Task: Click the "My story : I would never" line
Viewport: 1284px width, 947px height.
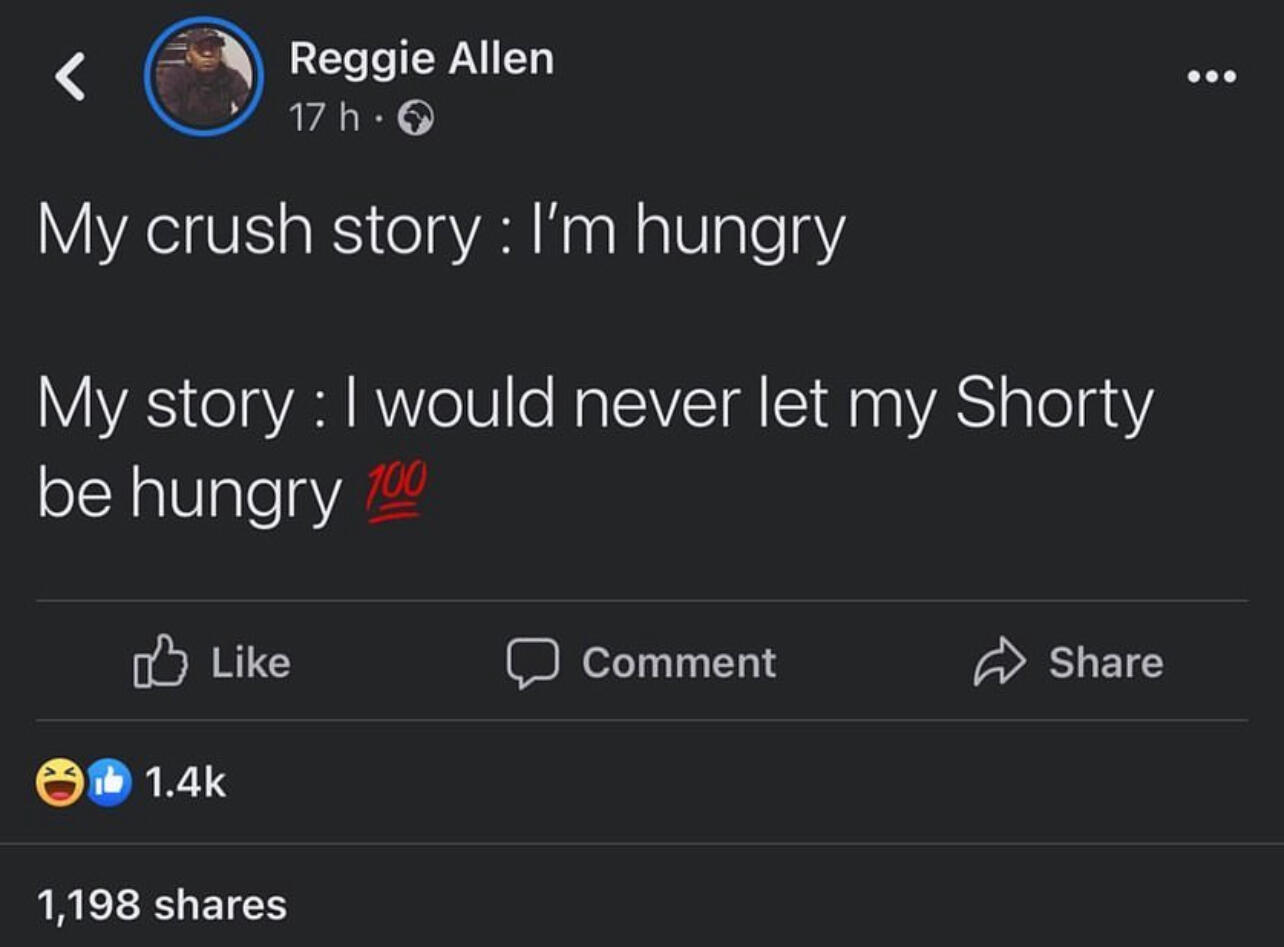Action: click(x=595, y=404)
